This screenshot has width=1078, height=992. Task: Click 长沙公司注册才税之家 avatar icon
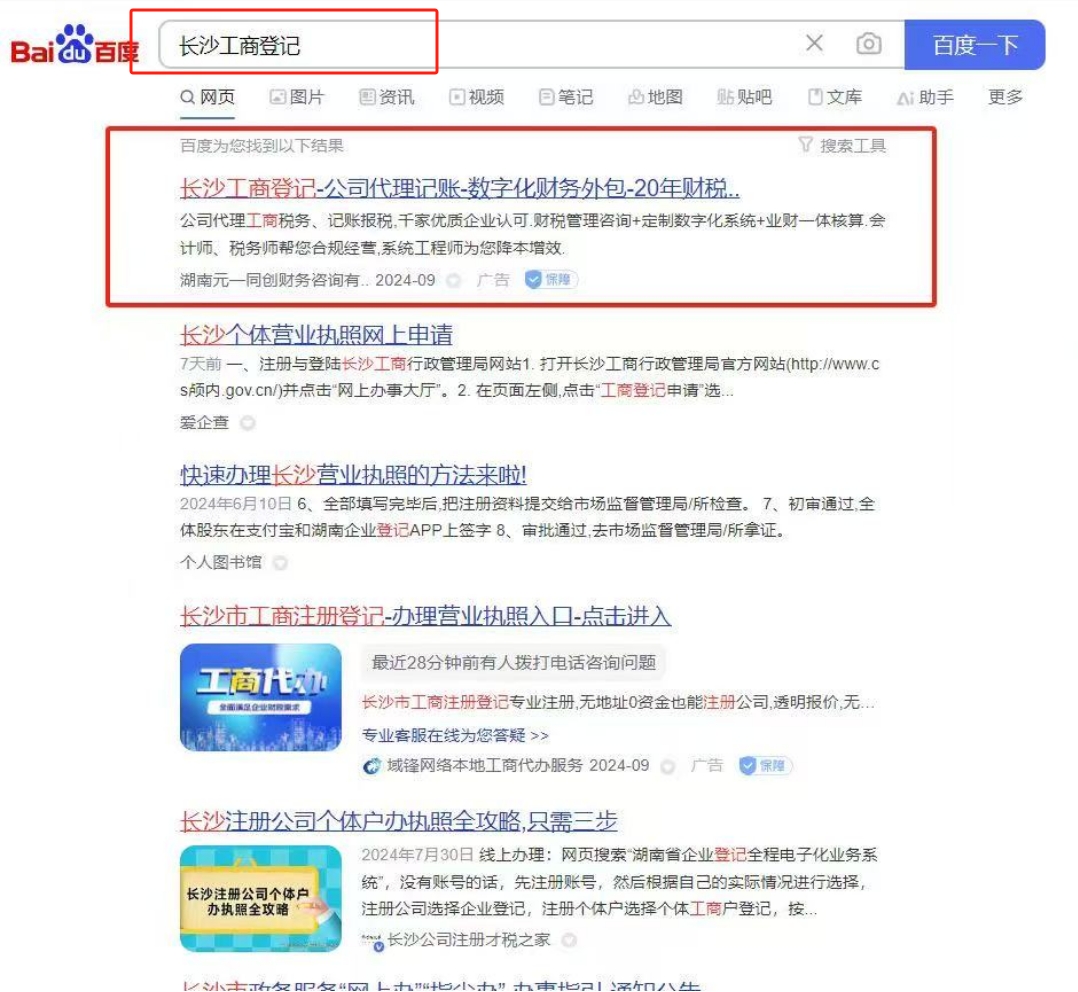point(372,941)
